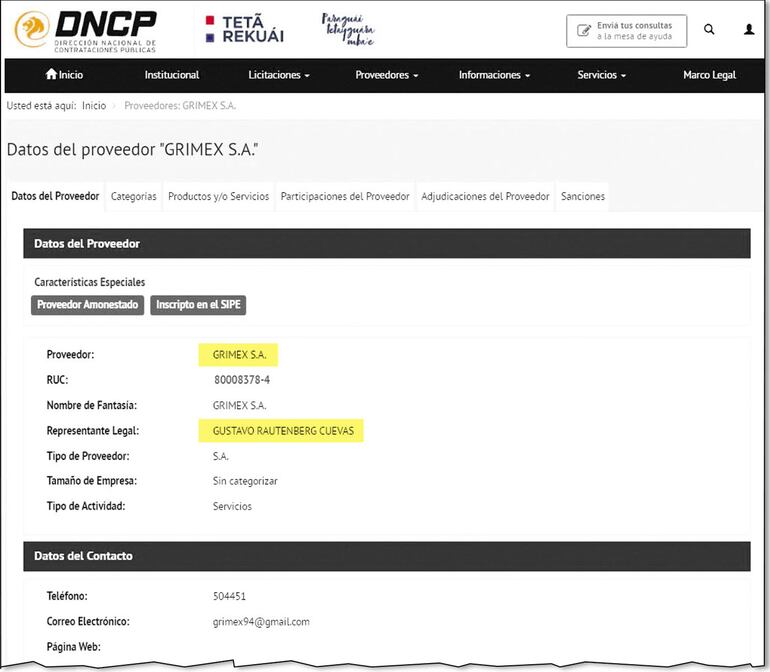Click the RUC value 80008378-4
Viewport: 770px width, 672px height.
click(242, 380)
